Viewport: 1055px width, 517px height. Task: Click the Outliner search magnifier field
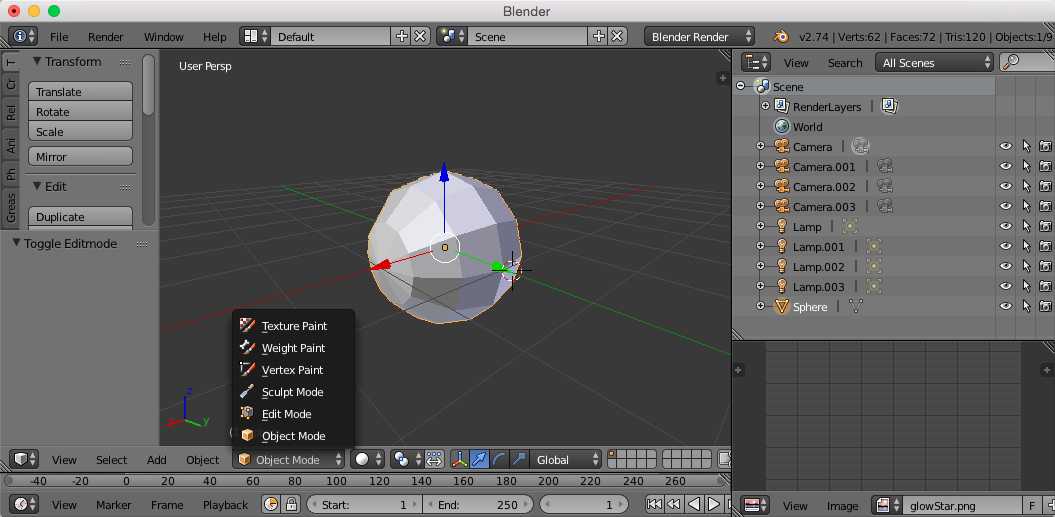(1026, 63)
